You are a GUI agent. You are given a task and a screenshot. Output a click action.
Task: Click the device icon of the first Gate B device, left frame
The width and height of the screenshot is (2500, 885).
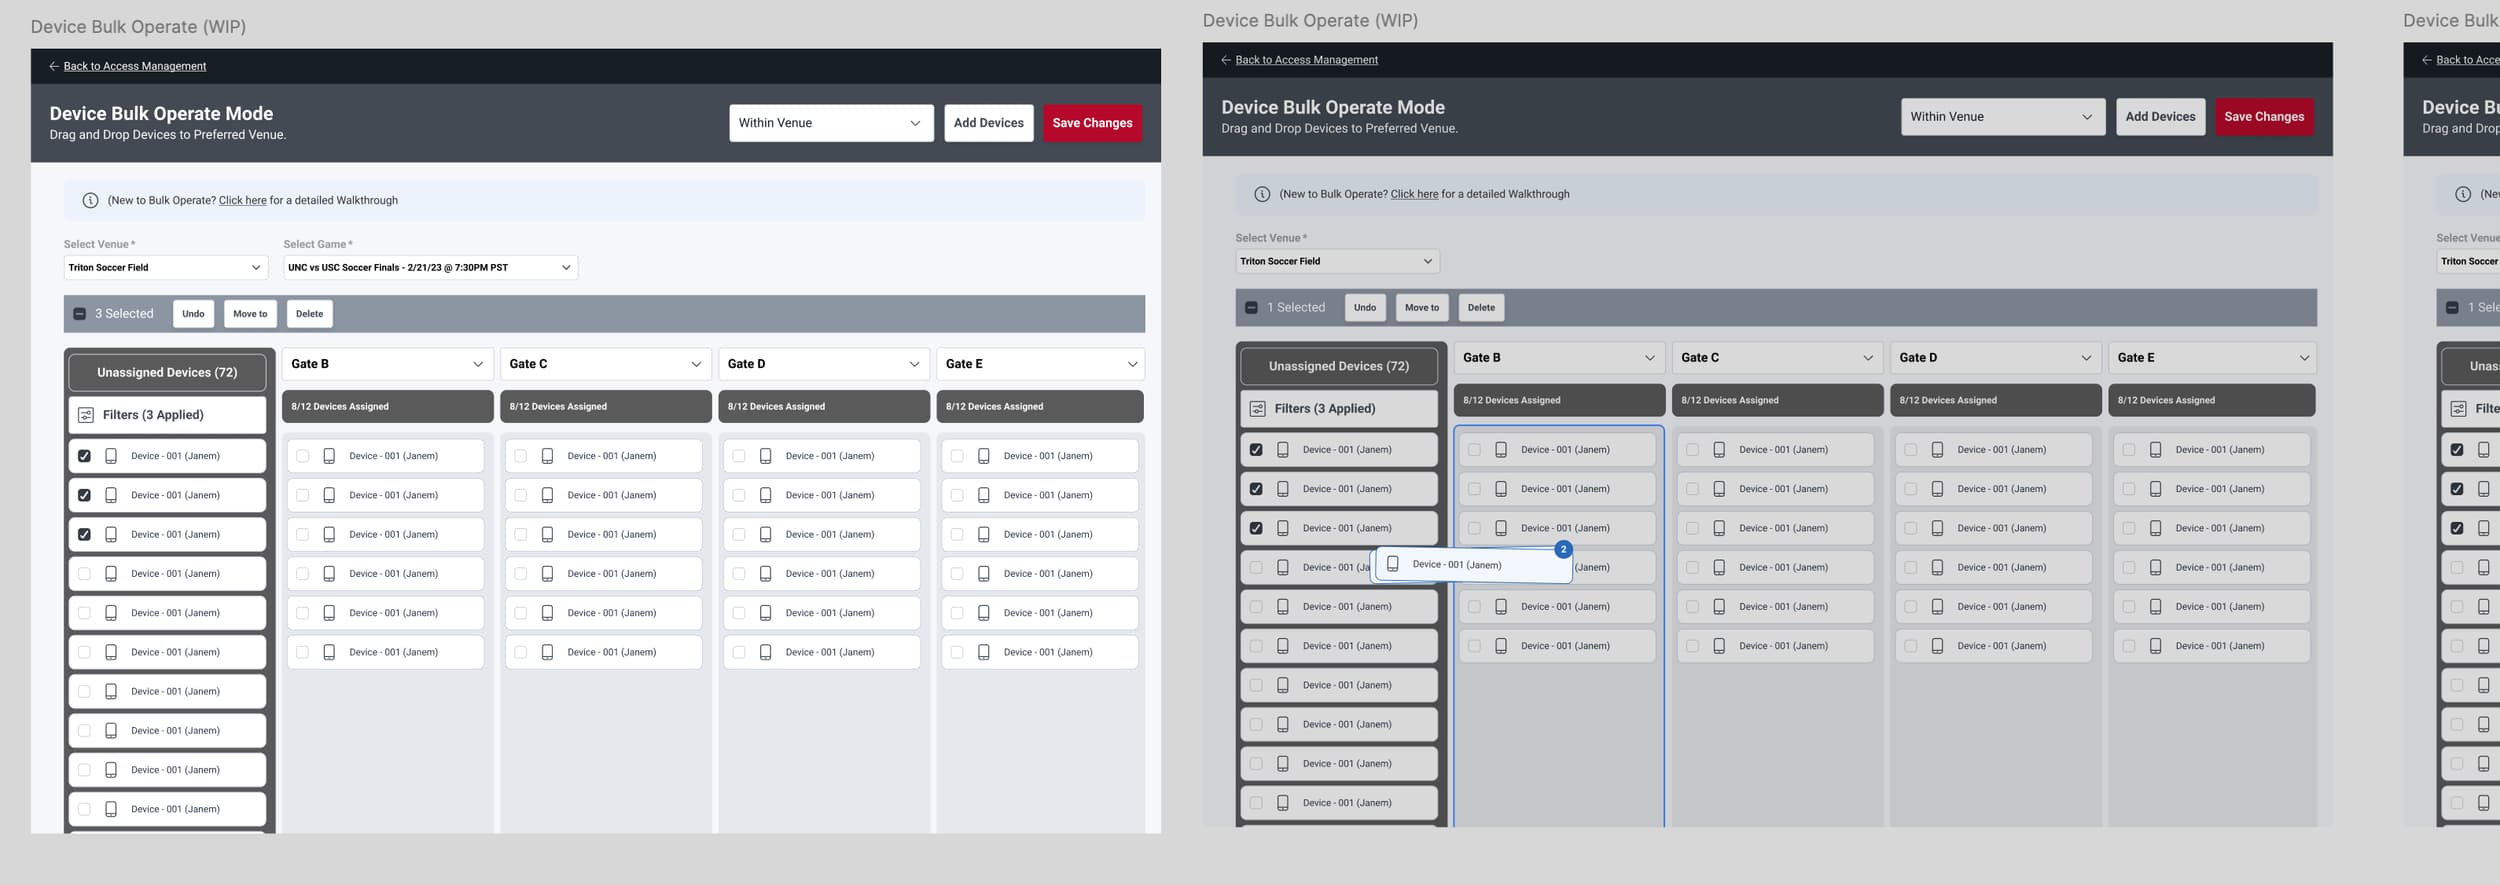tap(329, 456)
